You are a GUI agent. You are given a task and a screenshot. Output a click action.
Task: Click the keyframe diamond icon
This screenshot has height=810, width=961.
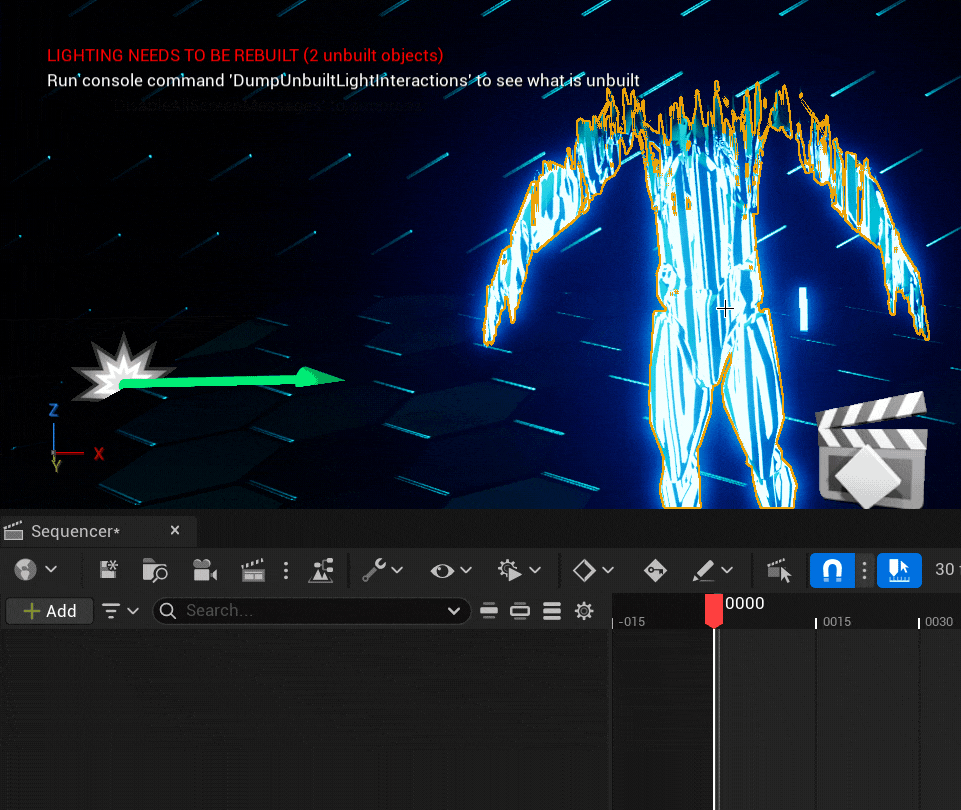pyautogui.click(x=584, y=570)
